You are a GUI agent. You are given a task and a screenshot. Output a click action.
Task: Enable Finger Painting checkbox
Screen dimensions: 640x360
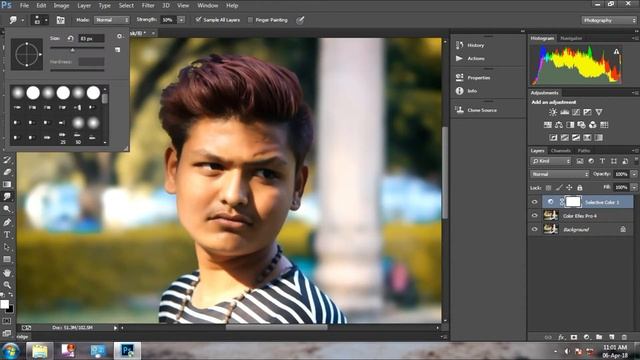250,20
